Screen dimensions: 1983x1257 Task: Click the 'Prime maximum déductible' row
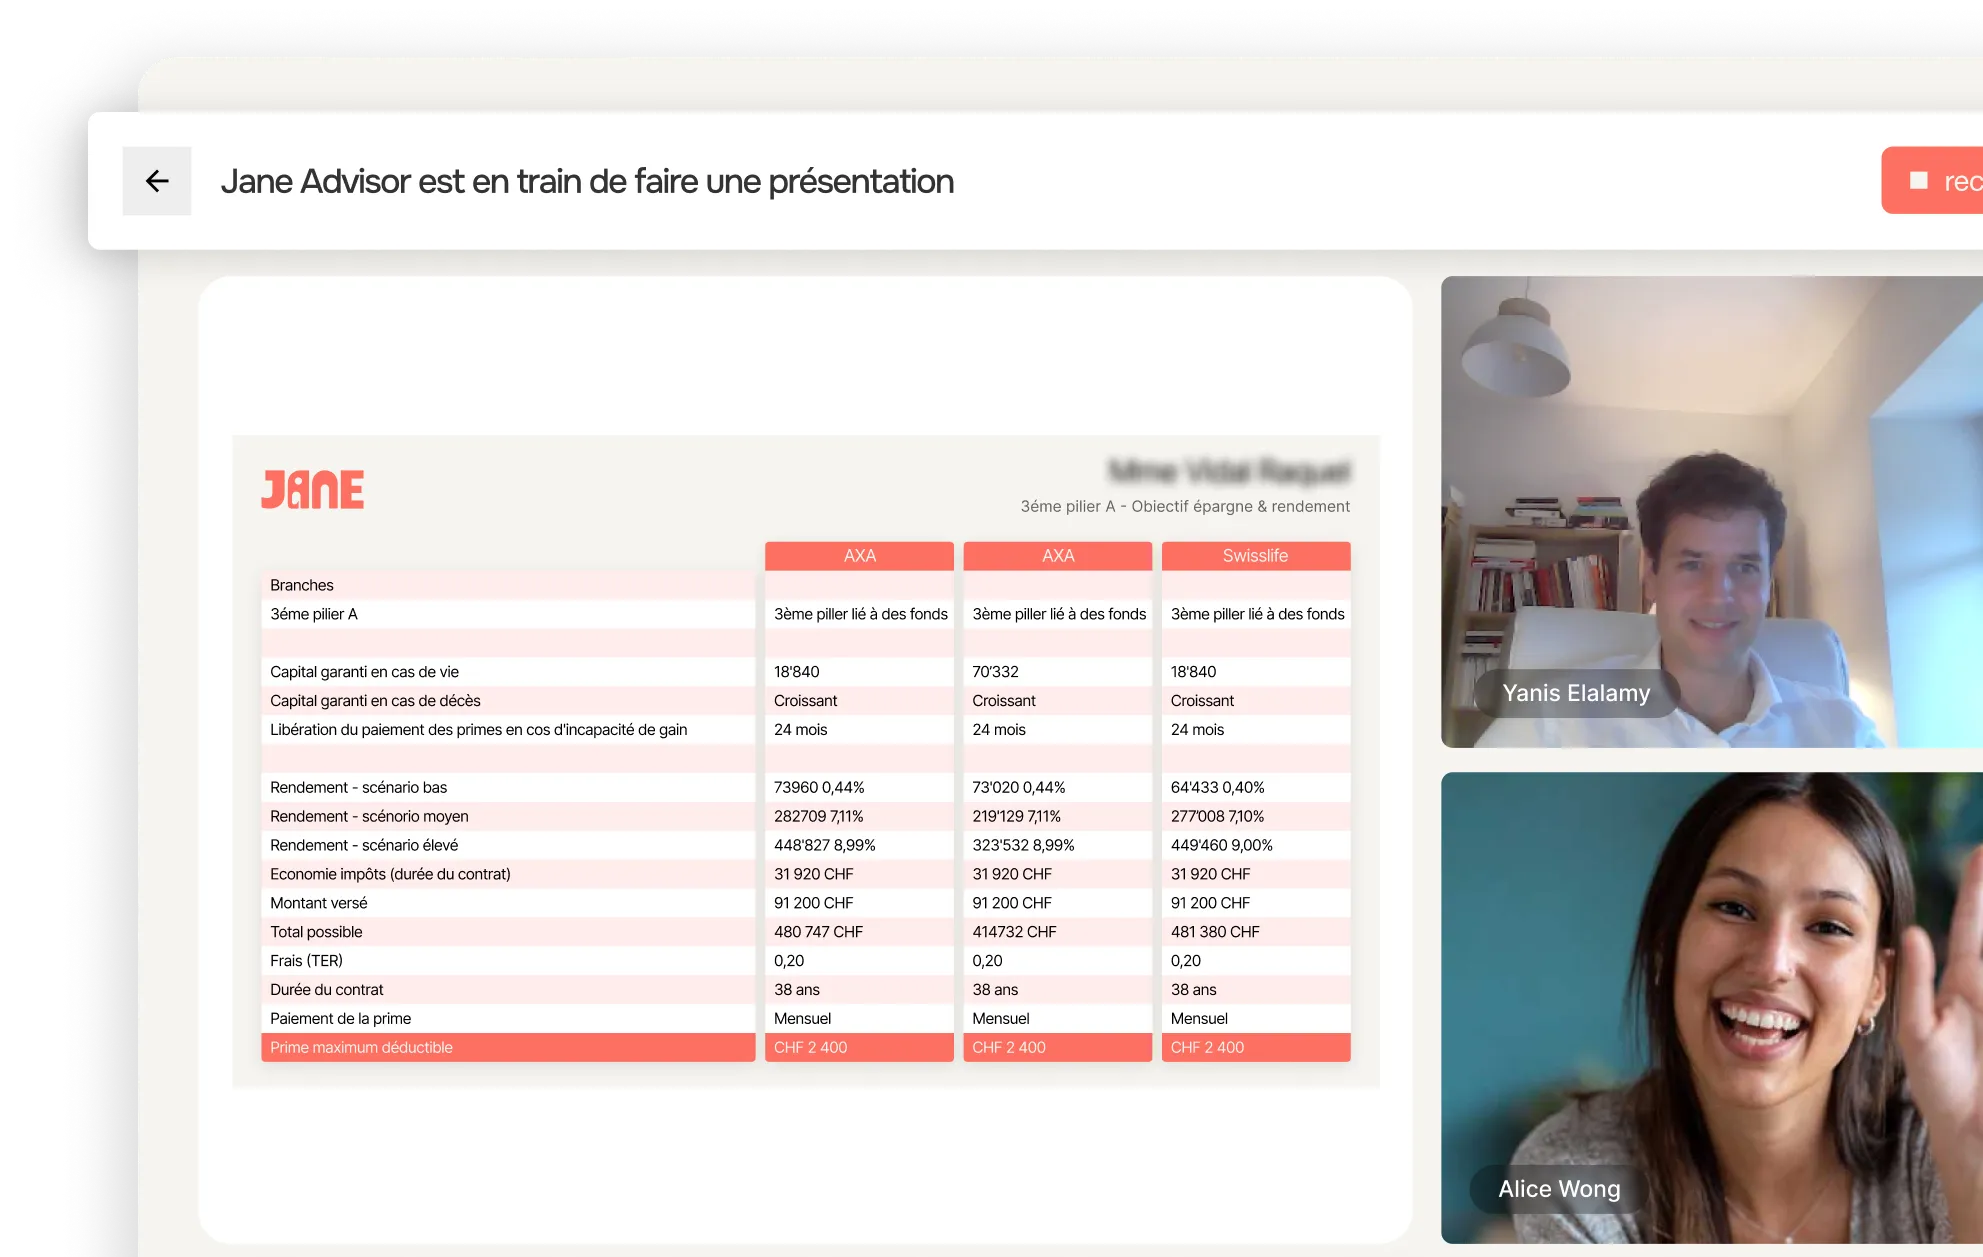[x=508, y=1048]
